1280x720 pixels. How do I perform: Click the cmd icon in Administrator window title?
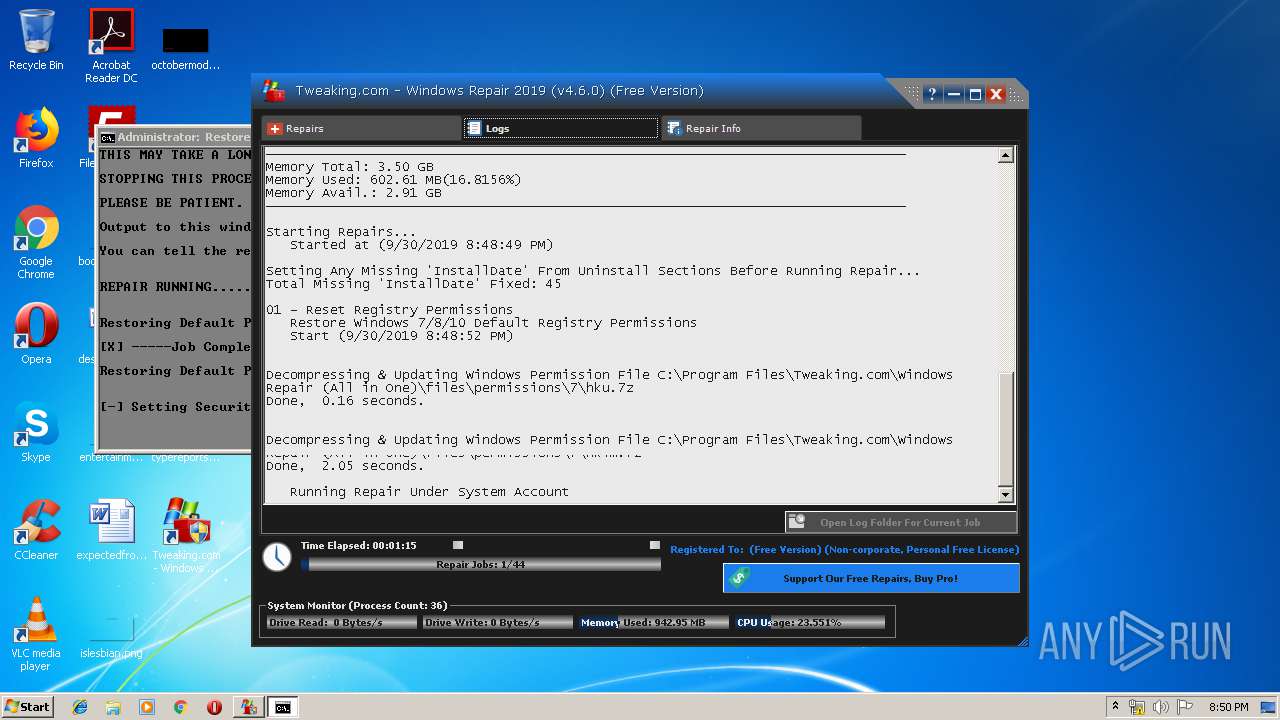coord(107,138)
